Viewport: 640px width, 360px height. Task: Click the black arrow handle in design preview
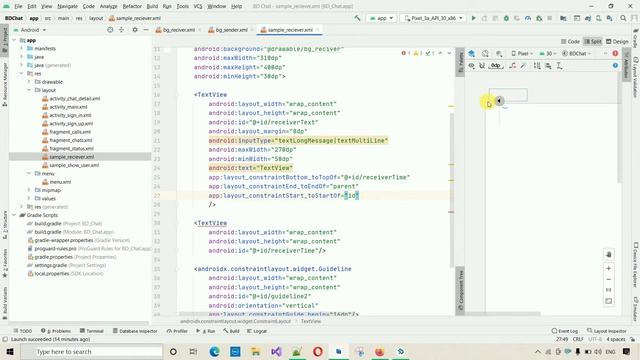499,100
